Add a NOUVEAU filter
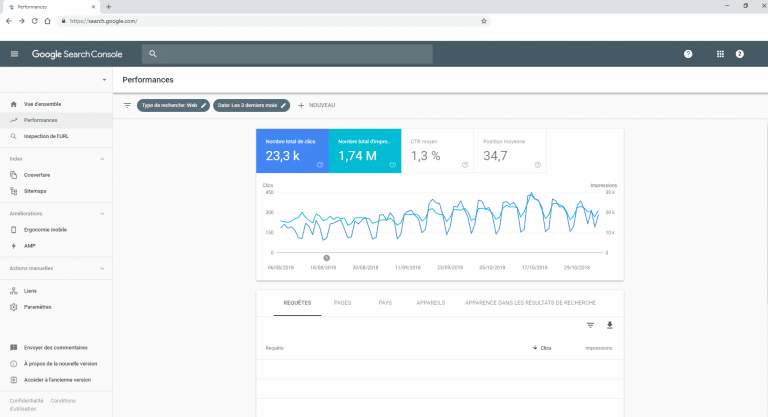 point(316,105)
